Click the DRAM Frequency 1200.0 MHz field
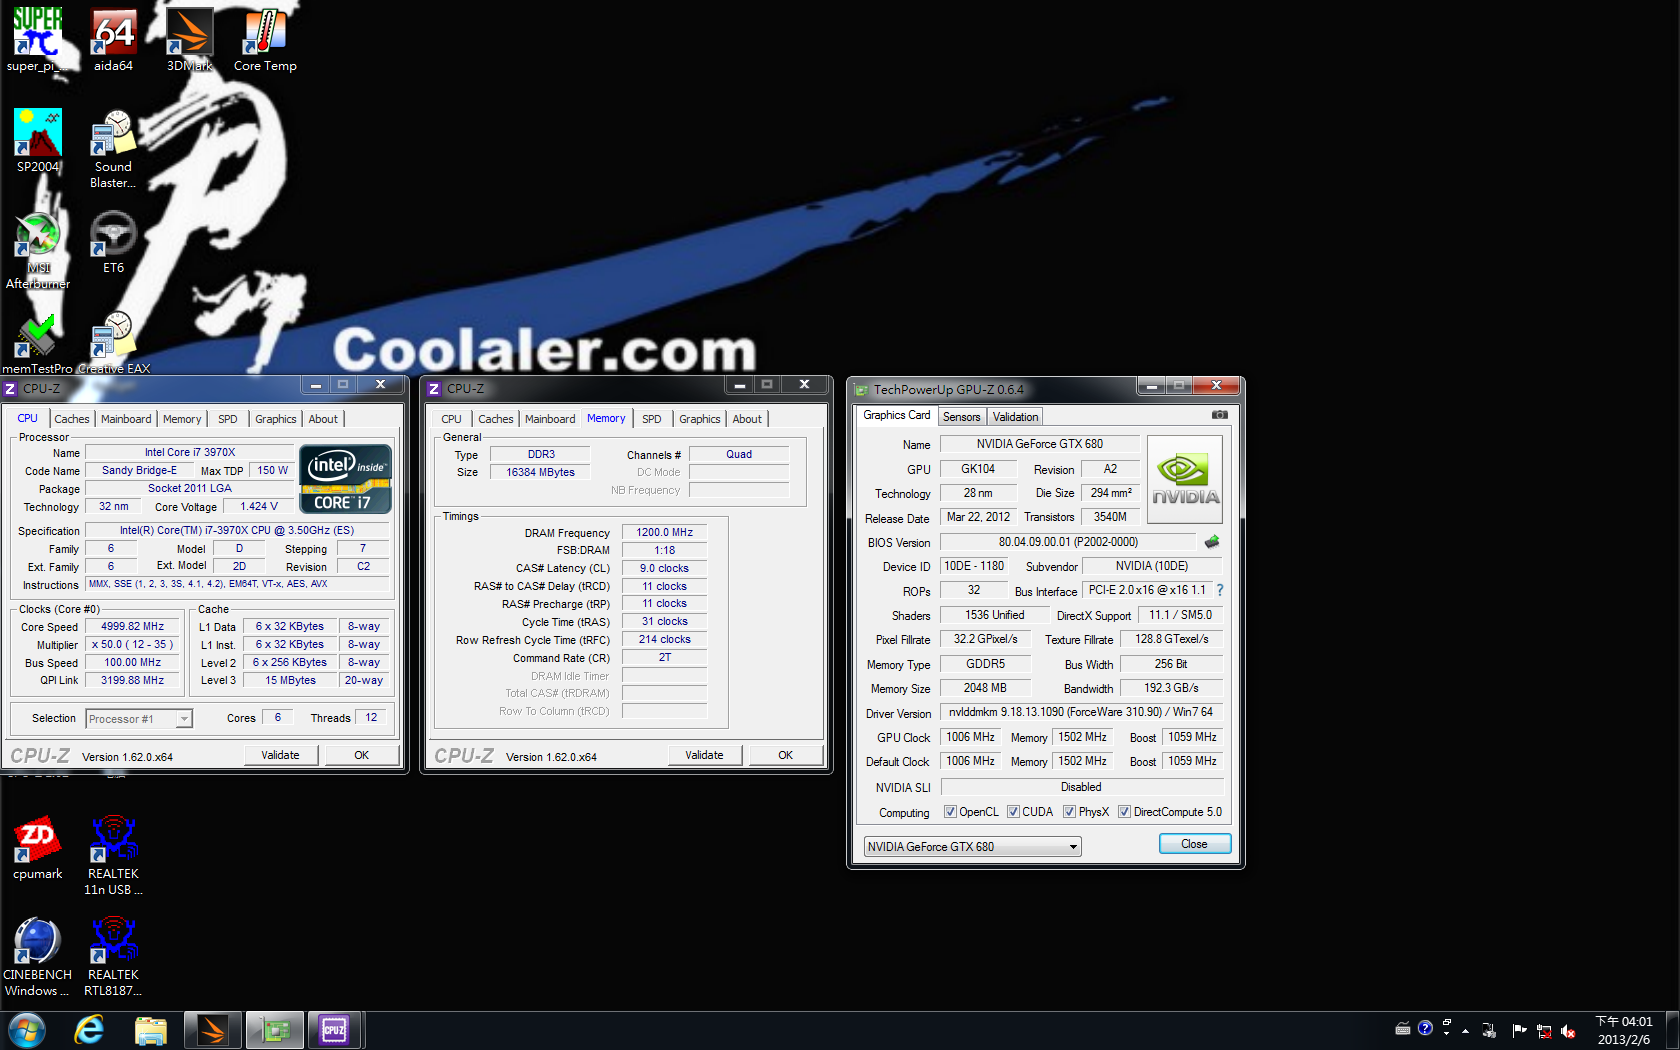The height and width of the screenshot is (1050, 1680). click(x=665, y=532)
